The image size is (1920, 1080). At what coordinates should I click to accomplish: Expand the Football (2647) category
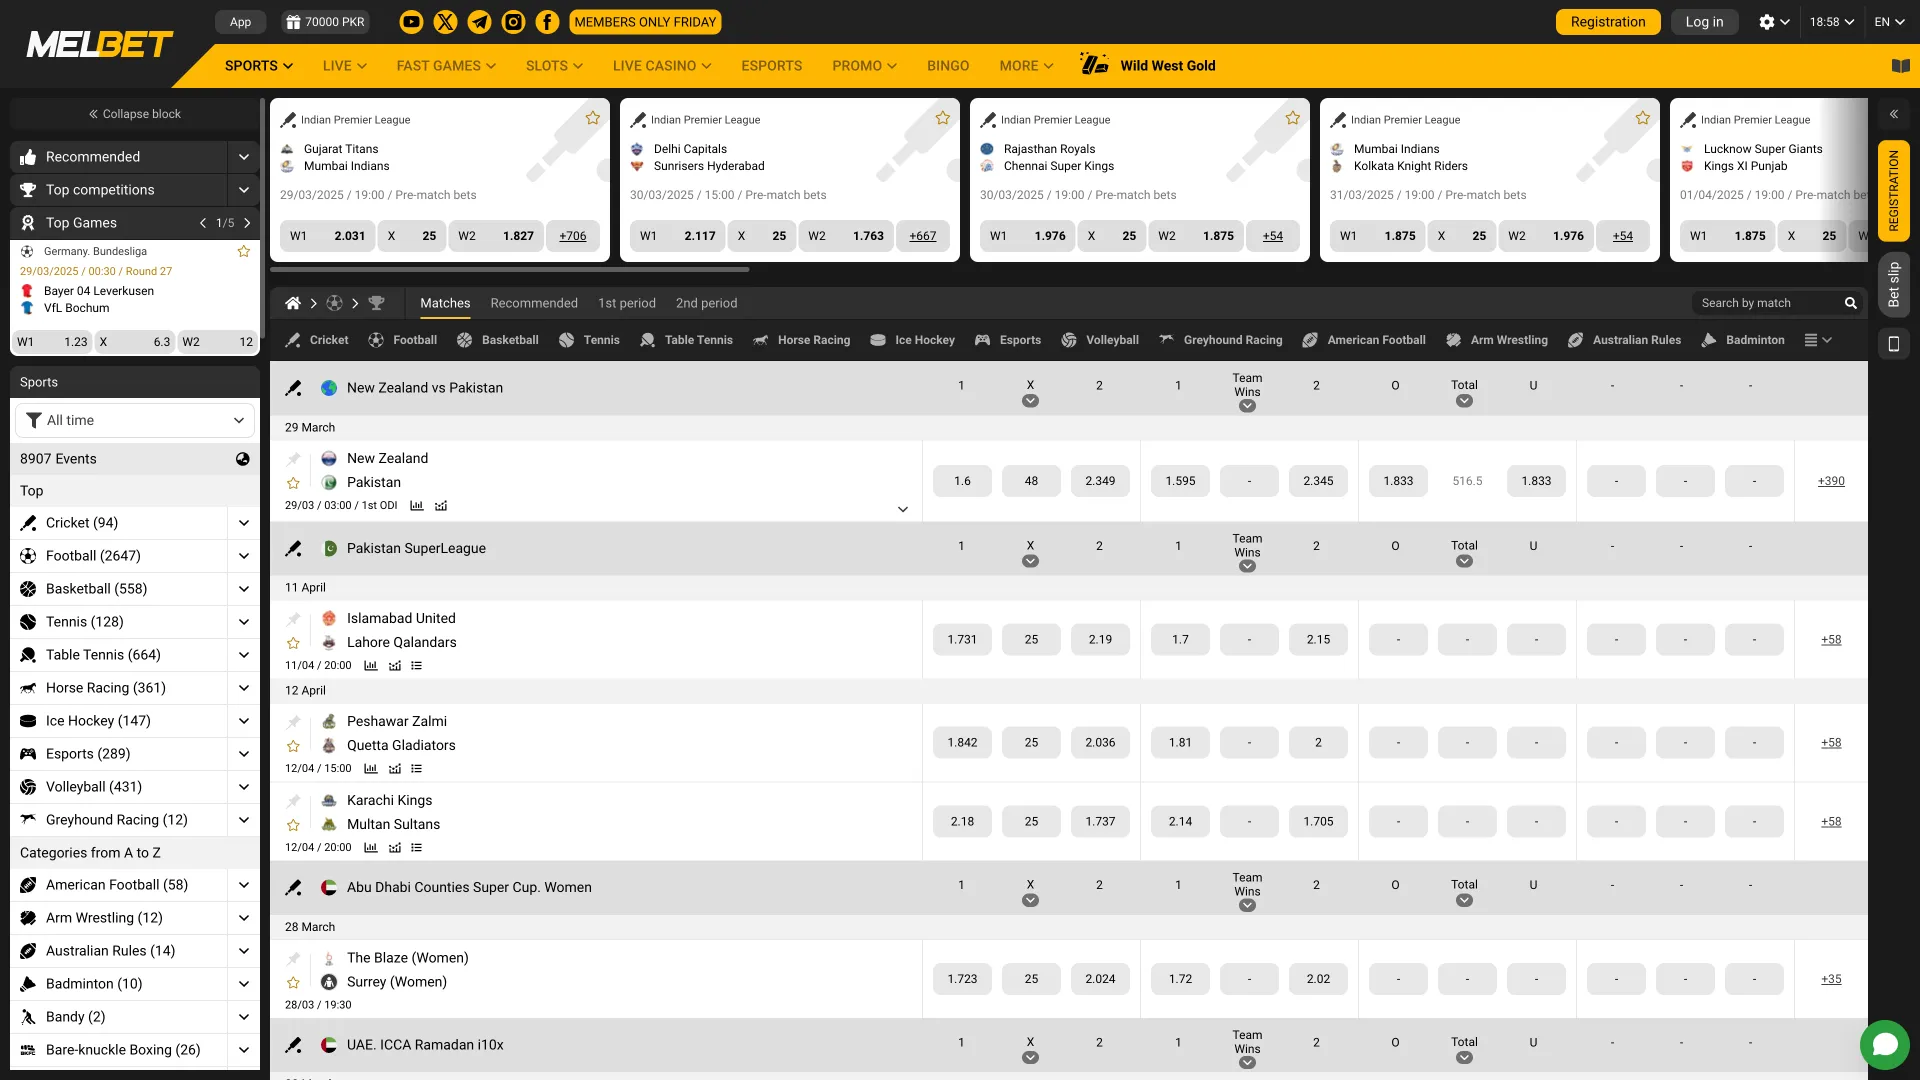coord(243,556)
